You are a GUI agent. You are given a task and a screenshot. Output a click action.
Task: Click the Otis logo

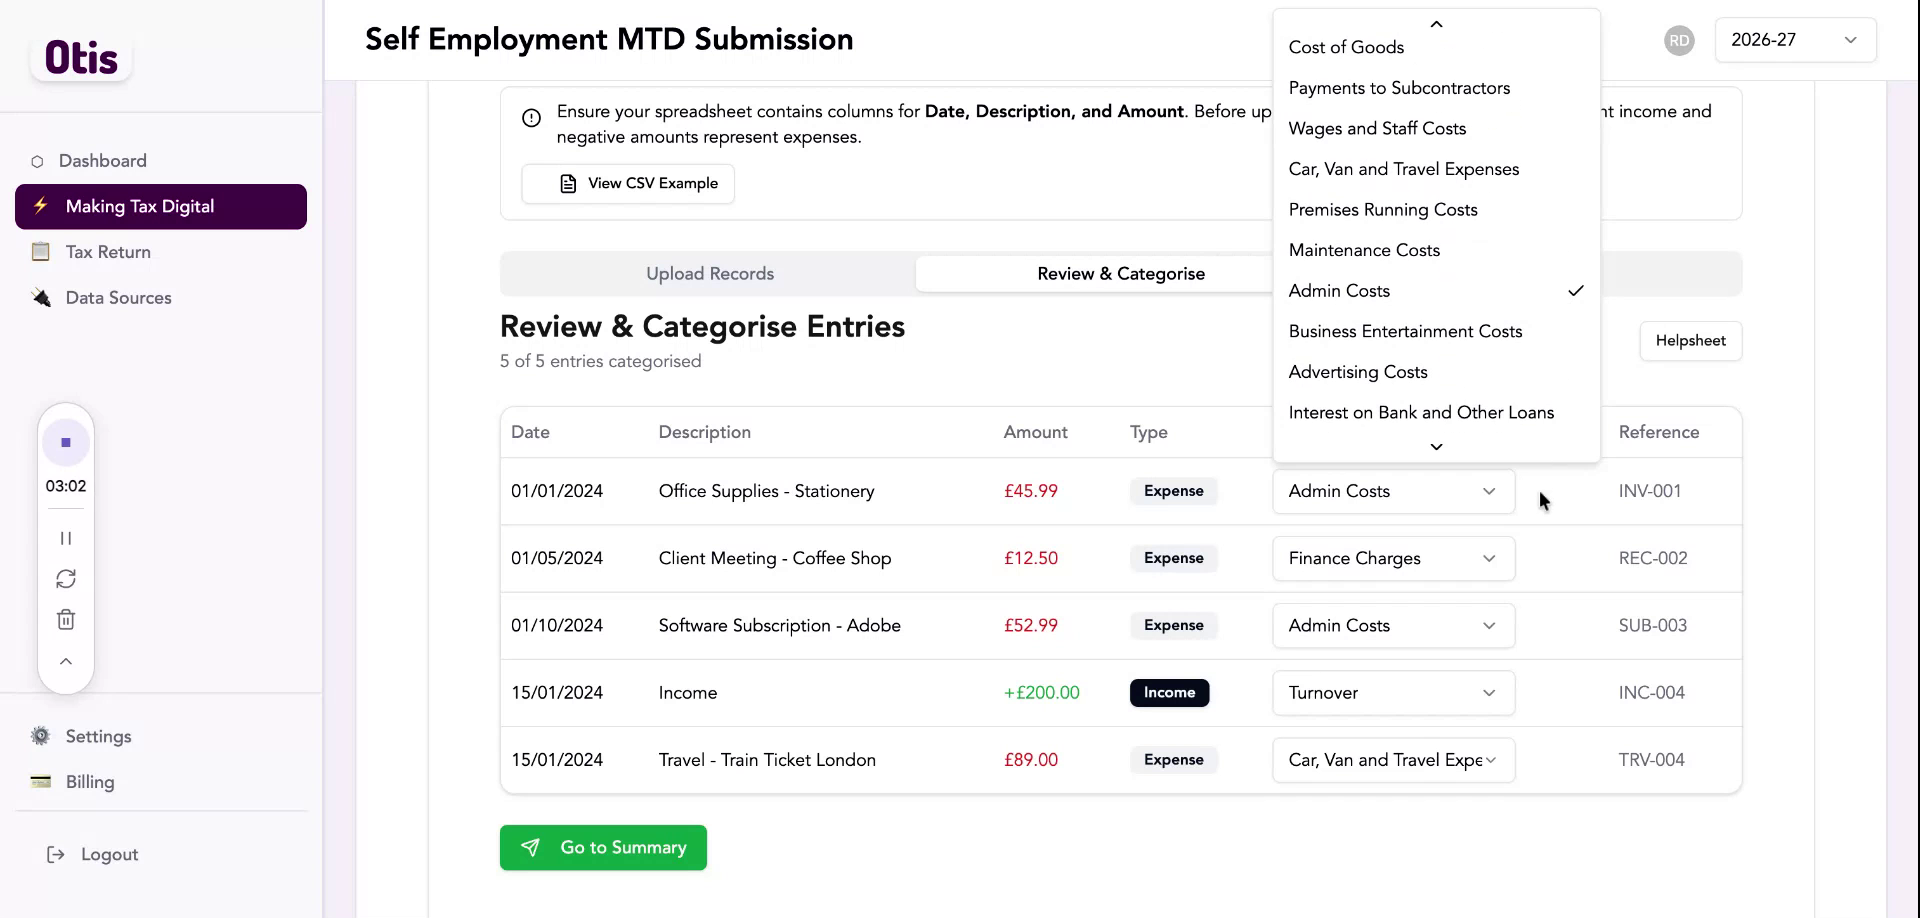[x=81, y=58]
